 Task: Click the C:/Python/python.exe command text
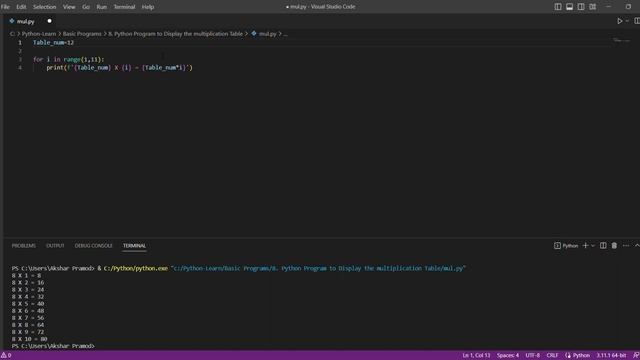136,268
